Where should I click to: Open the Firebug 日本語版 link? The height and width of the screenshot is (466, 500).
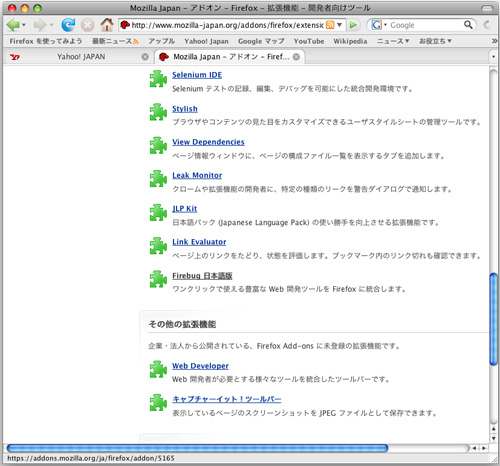coord(202,276)
